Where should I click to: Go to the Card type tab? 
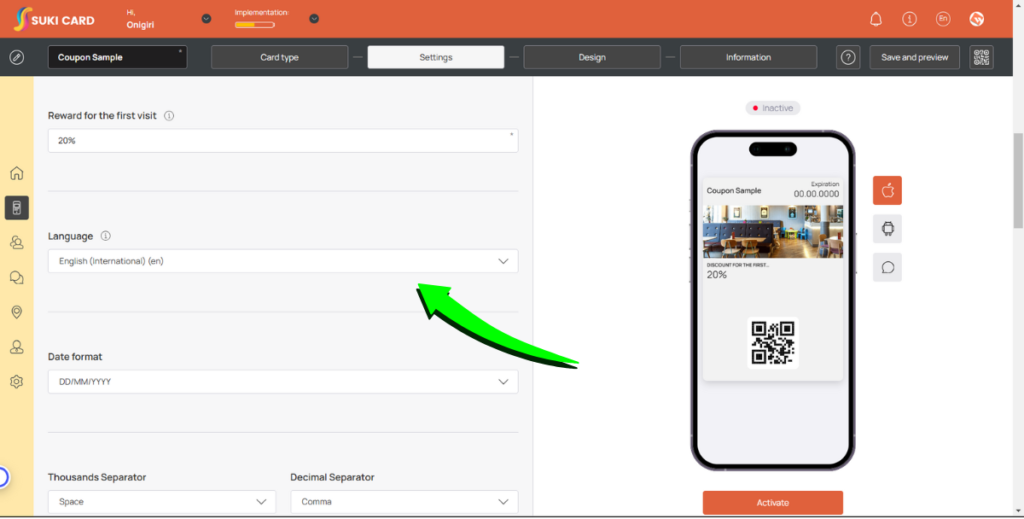click(279, 57)
